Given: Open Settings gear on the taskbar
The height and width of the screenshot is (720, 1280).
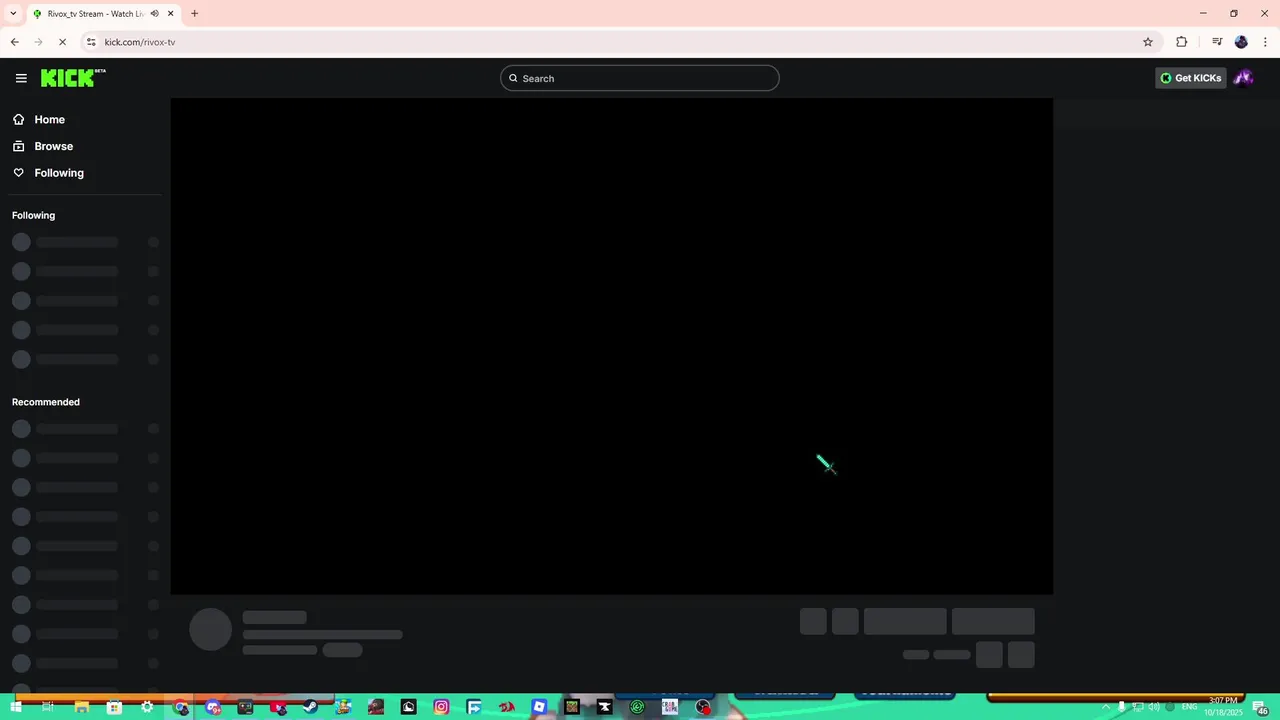Looking at the screenshot, I should 147,707.
